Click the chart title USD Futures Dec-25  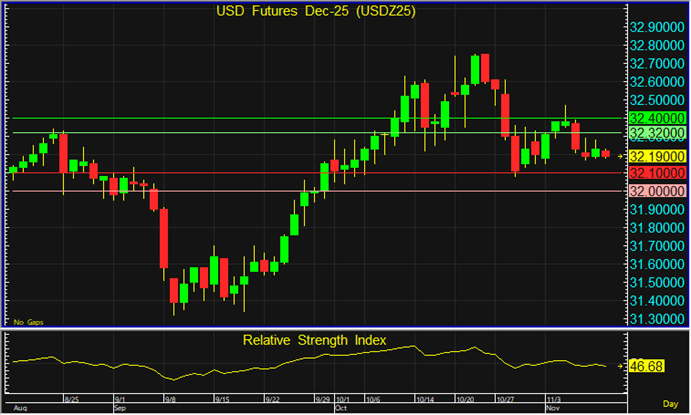(x=313, y=12)
